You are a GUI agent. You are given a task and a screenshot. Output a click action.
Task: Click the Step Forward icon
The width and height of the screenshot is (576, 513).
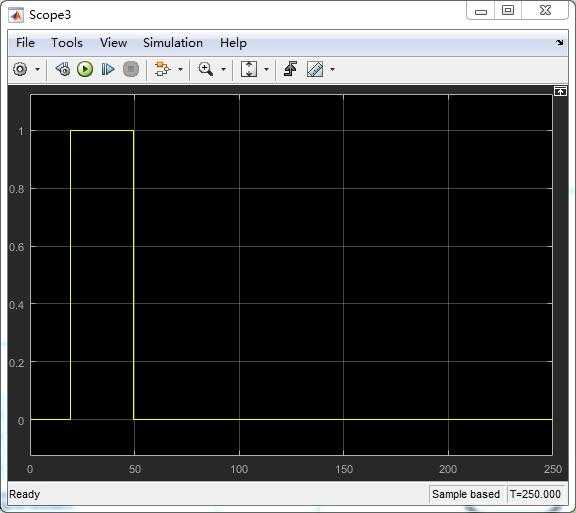coord(108,69)
